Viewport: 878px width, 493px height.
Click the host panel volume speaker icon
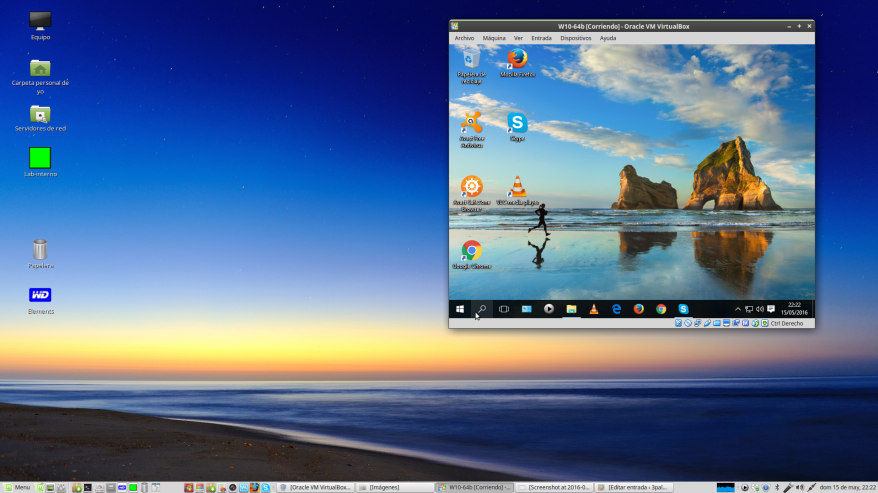pyautogui.click(x=800, y=487)
